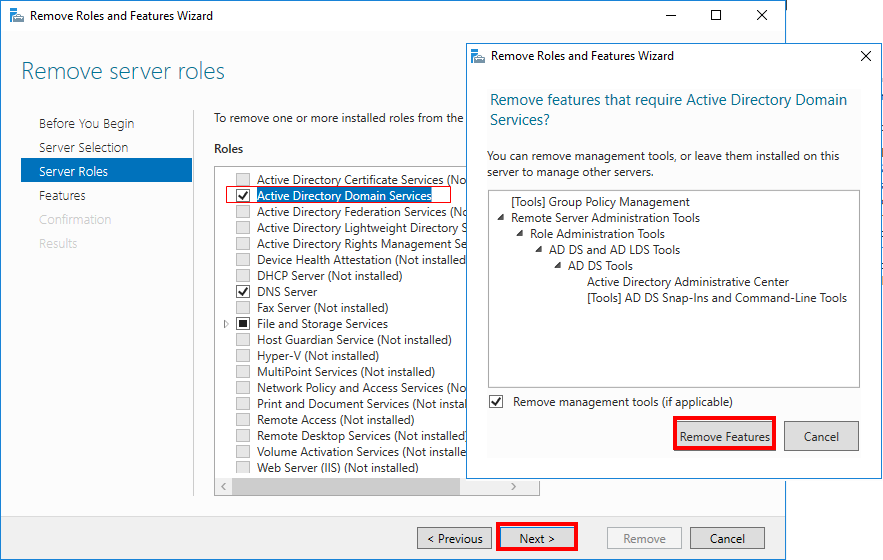The height and width of the screenshot is (560, 883).
Task: Select Active Directory Administrative Center entry
Action: pyautogui.click(x=688, y=282)
